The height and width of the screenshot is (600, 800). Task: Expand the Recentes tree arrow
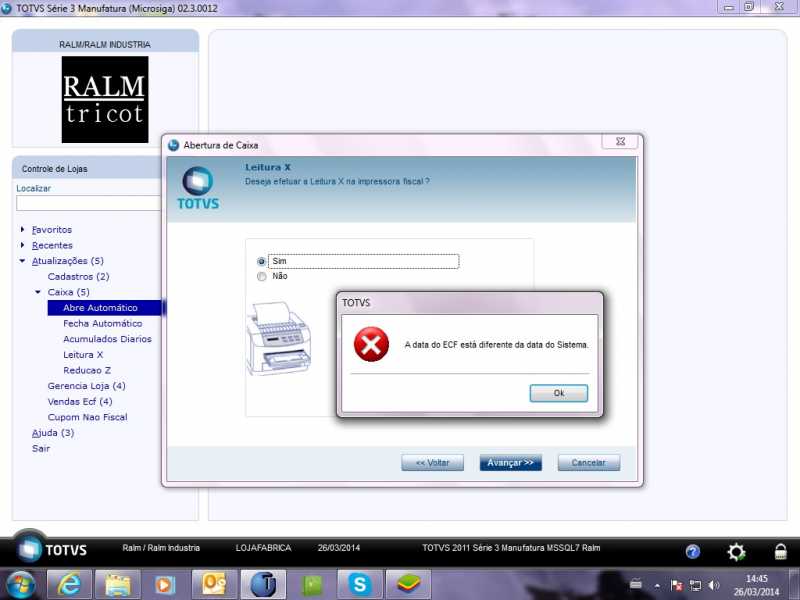click(22, 245)
